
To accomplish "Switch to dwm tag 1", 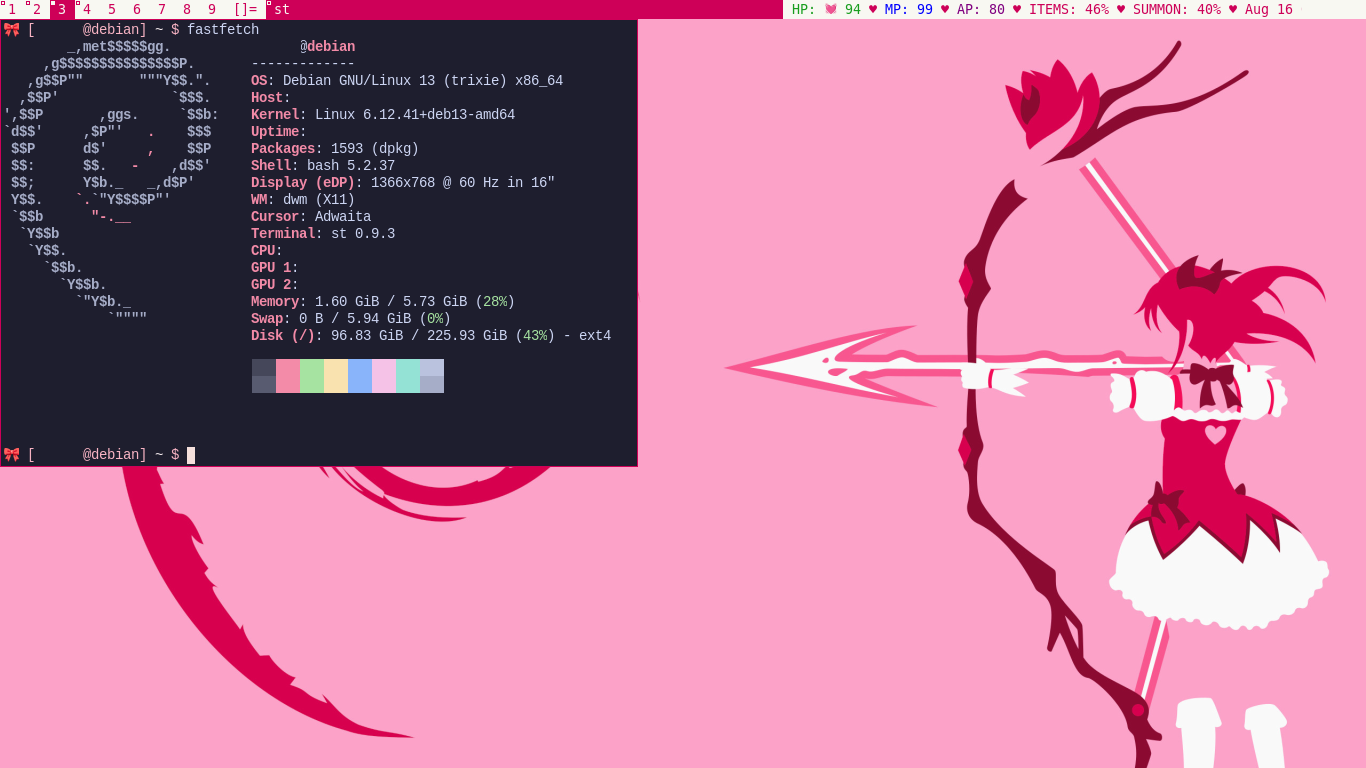I will pyautogui.click(x=12, y=9).
